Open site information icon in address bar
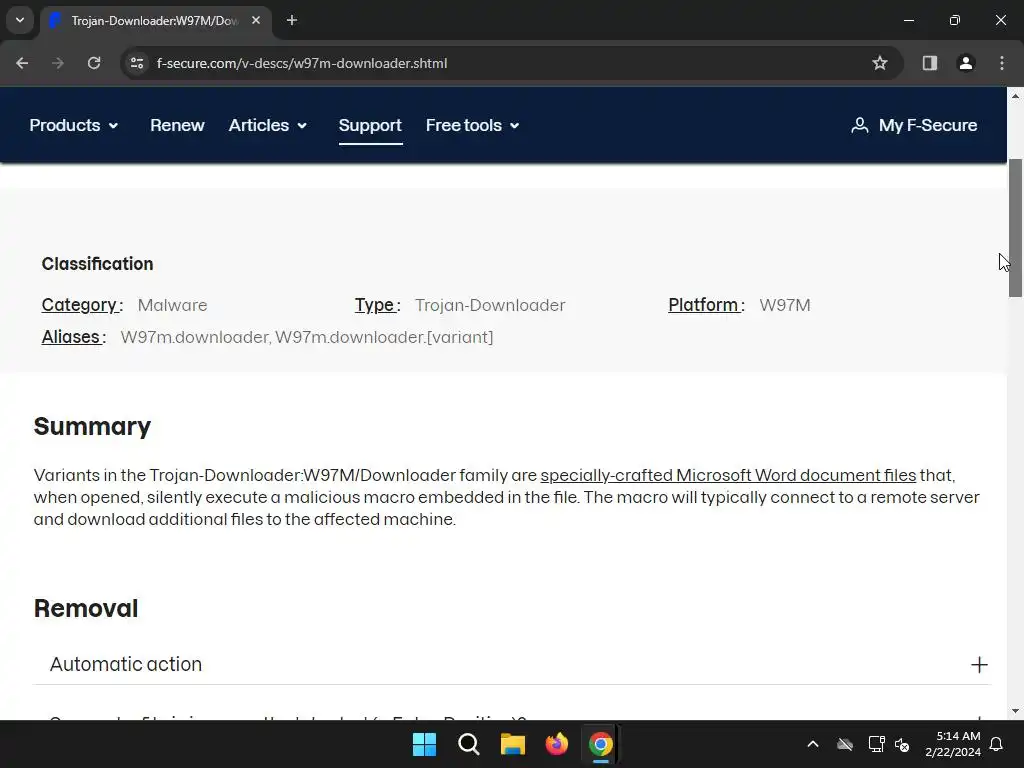1024x768 pixels. pos(137,63)
